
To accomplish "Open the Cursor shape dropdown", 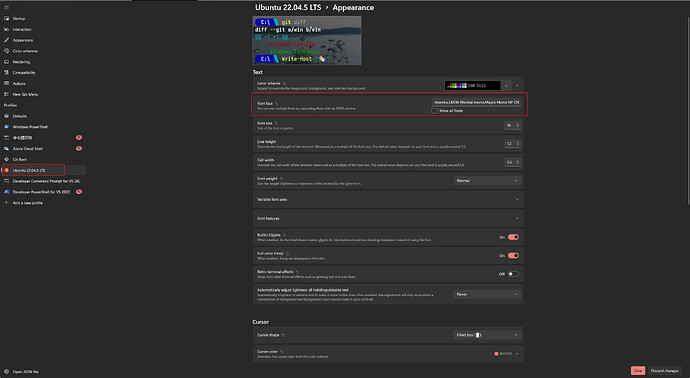I will click(487, 335).
